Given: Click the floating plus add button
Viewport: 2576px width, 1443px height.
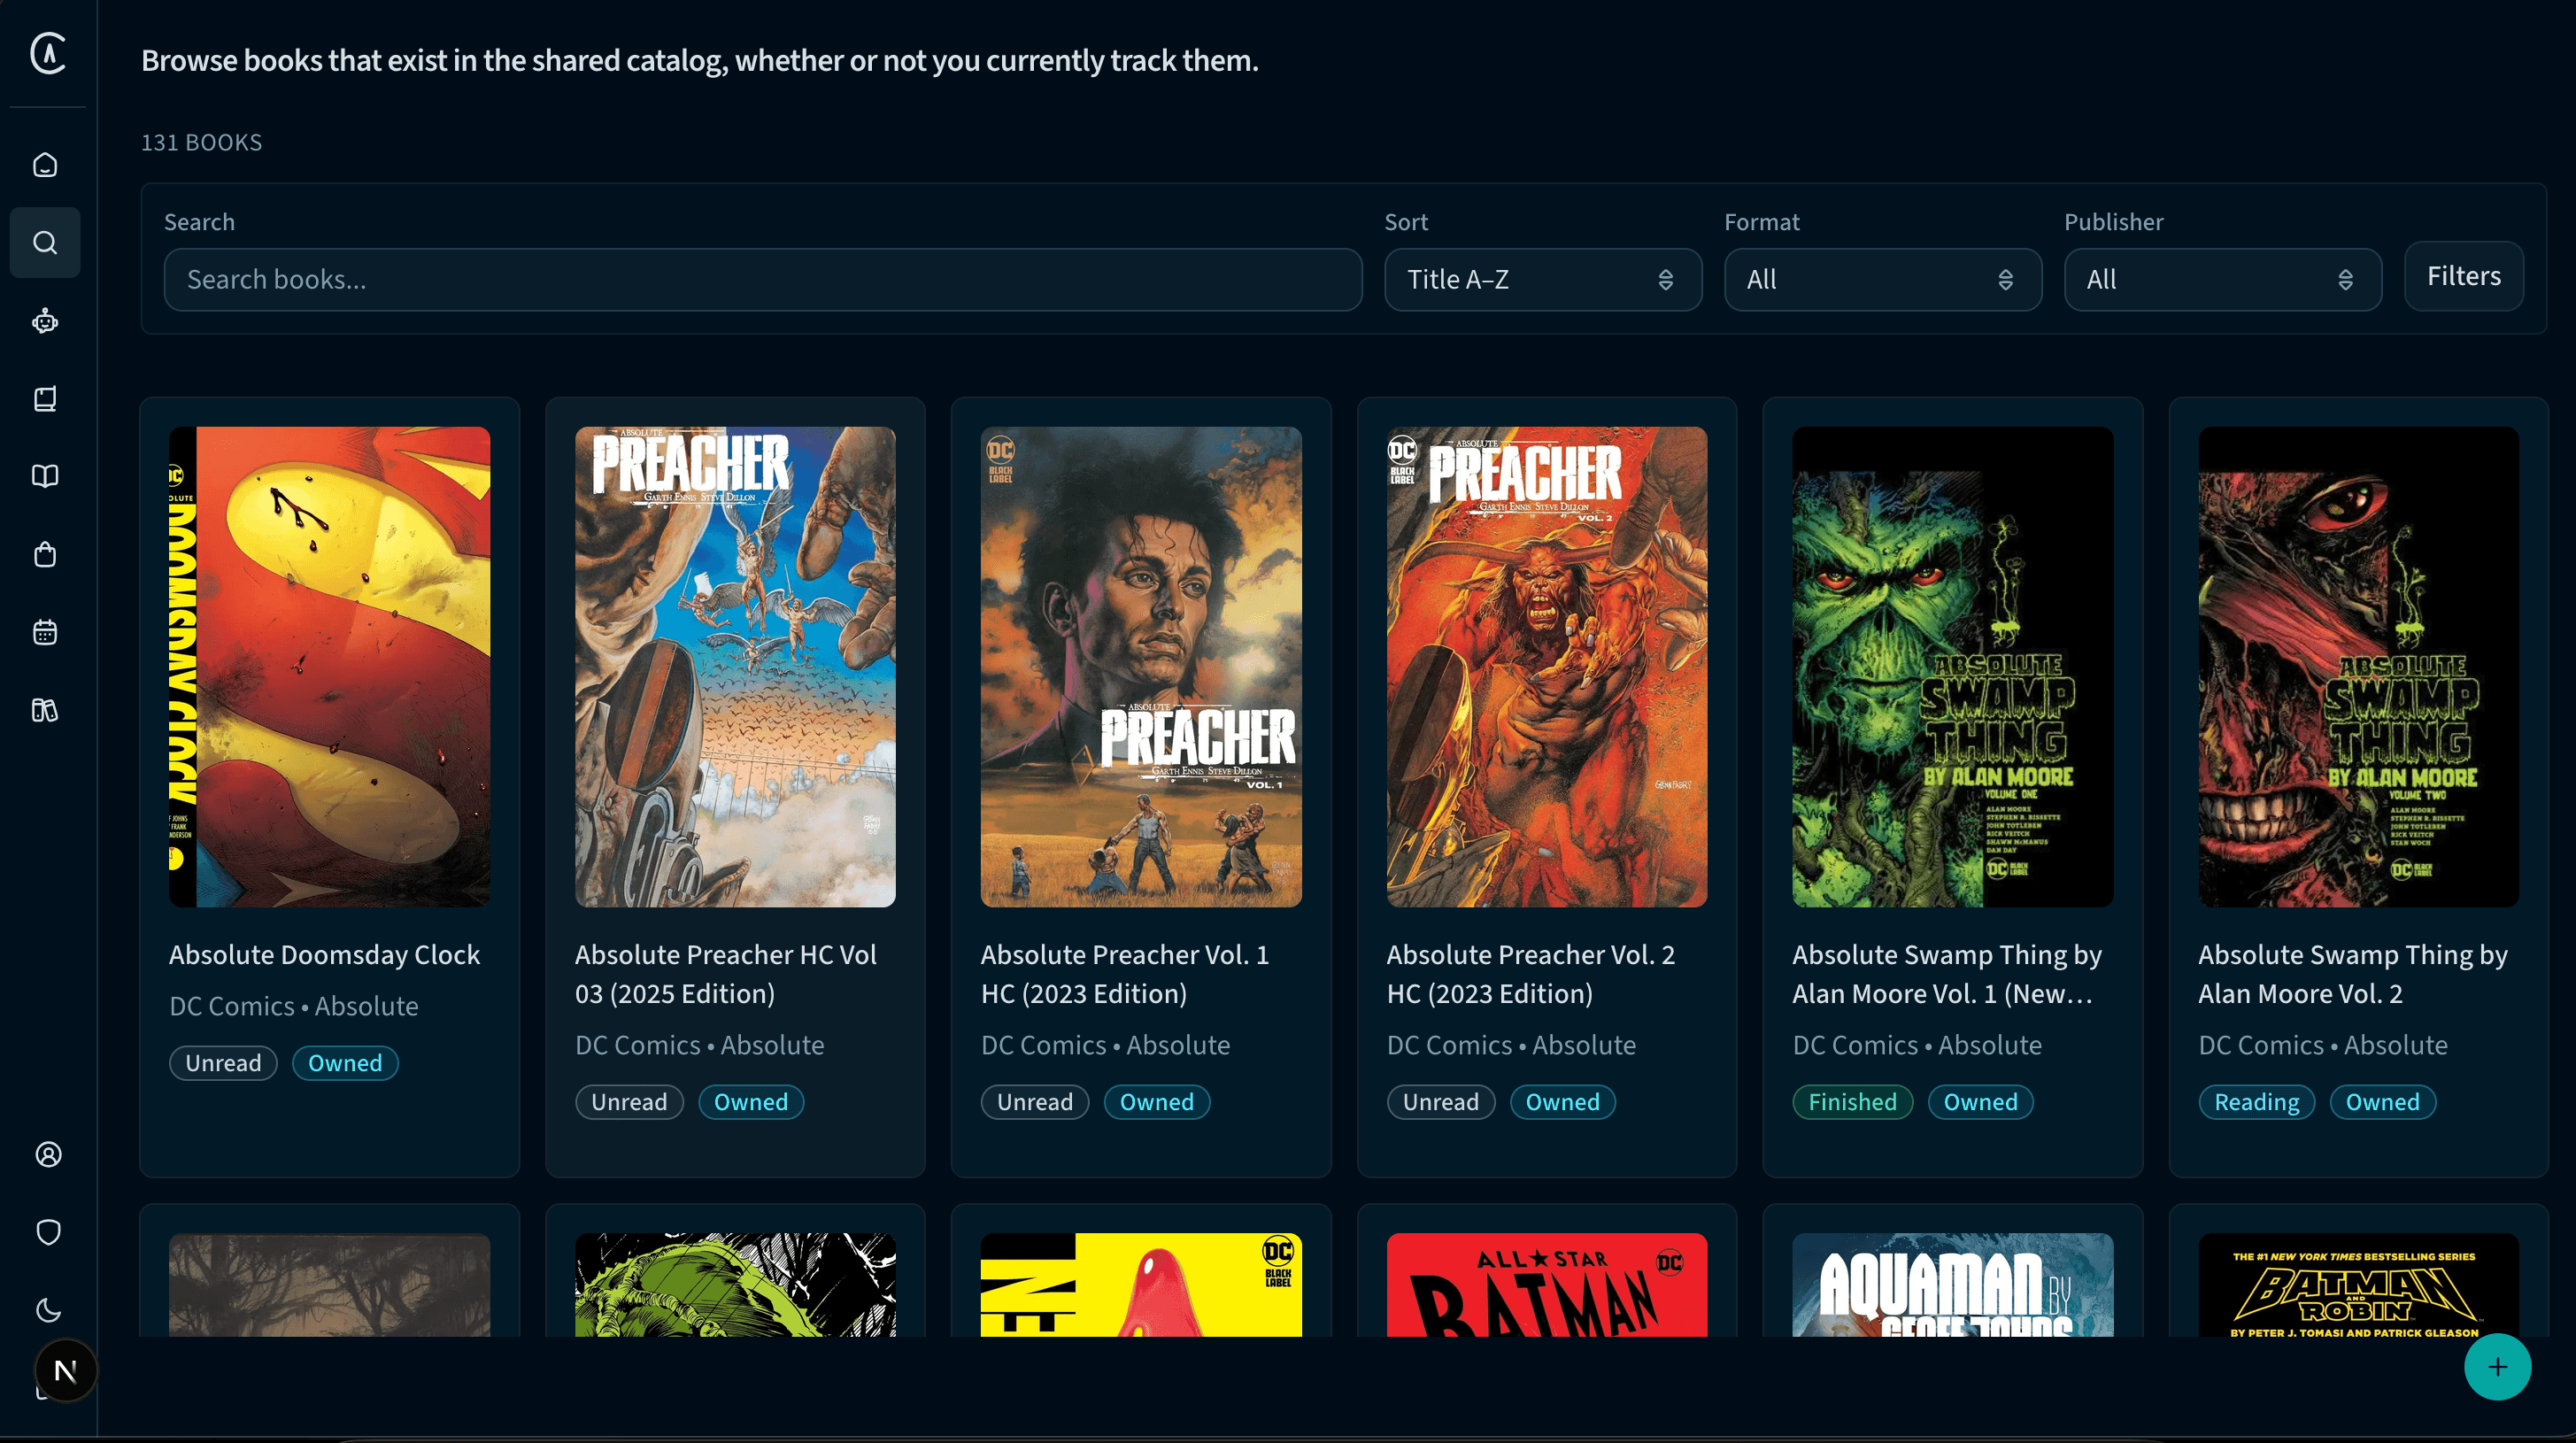Looking at the screenshot, I should click(2497, 1367).
